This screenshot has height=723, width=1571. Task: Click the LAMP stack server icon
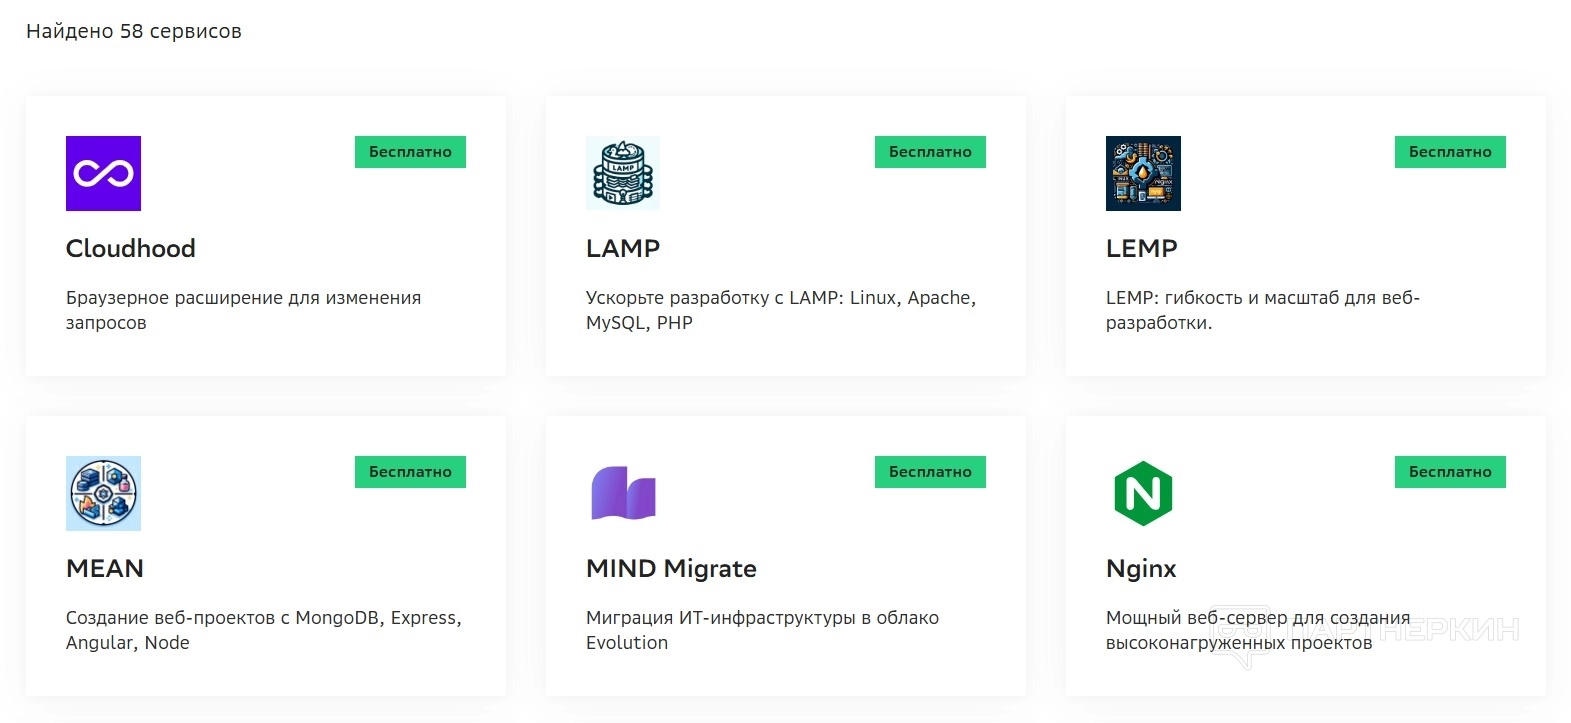pos(623,173)
